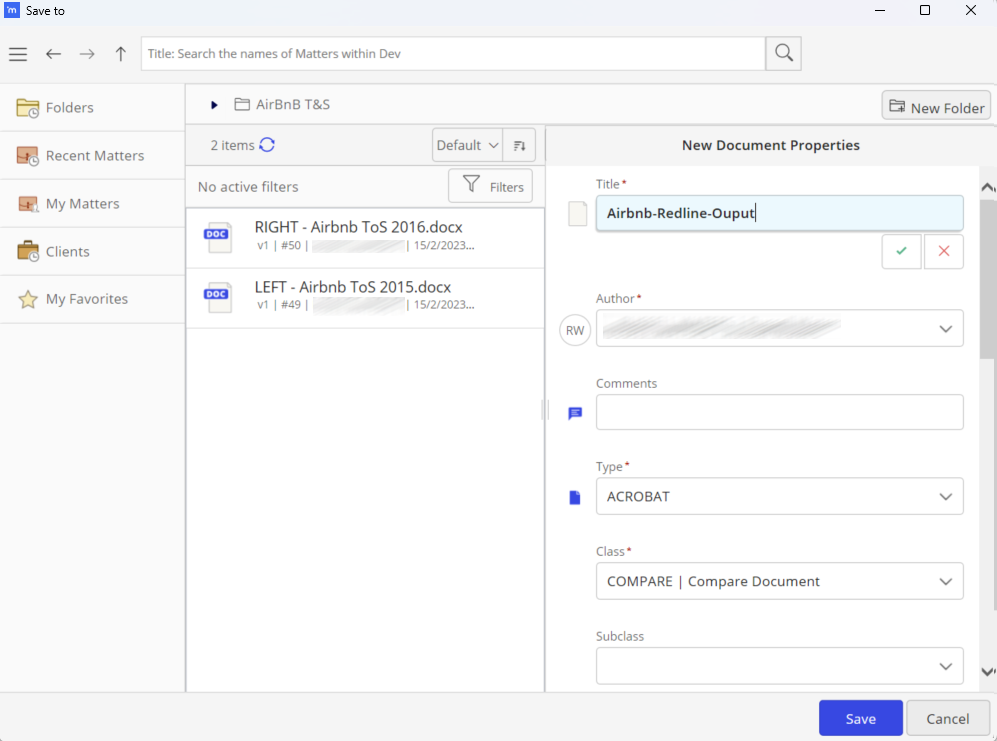The image size is (997, 741).
Task: Open the Subclass dropdown
Action: tap(780, 666)
